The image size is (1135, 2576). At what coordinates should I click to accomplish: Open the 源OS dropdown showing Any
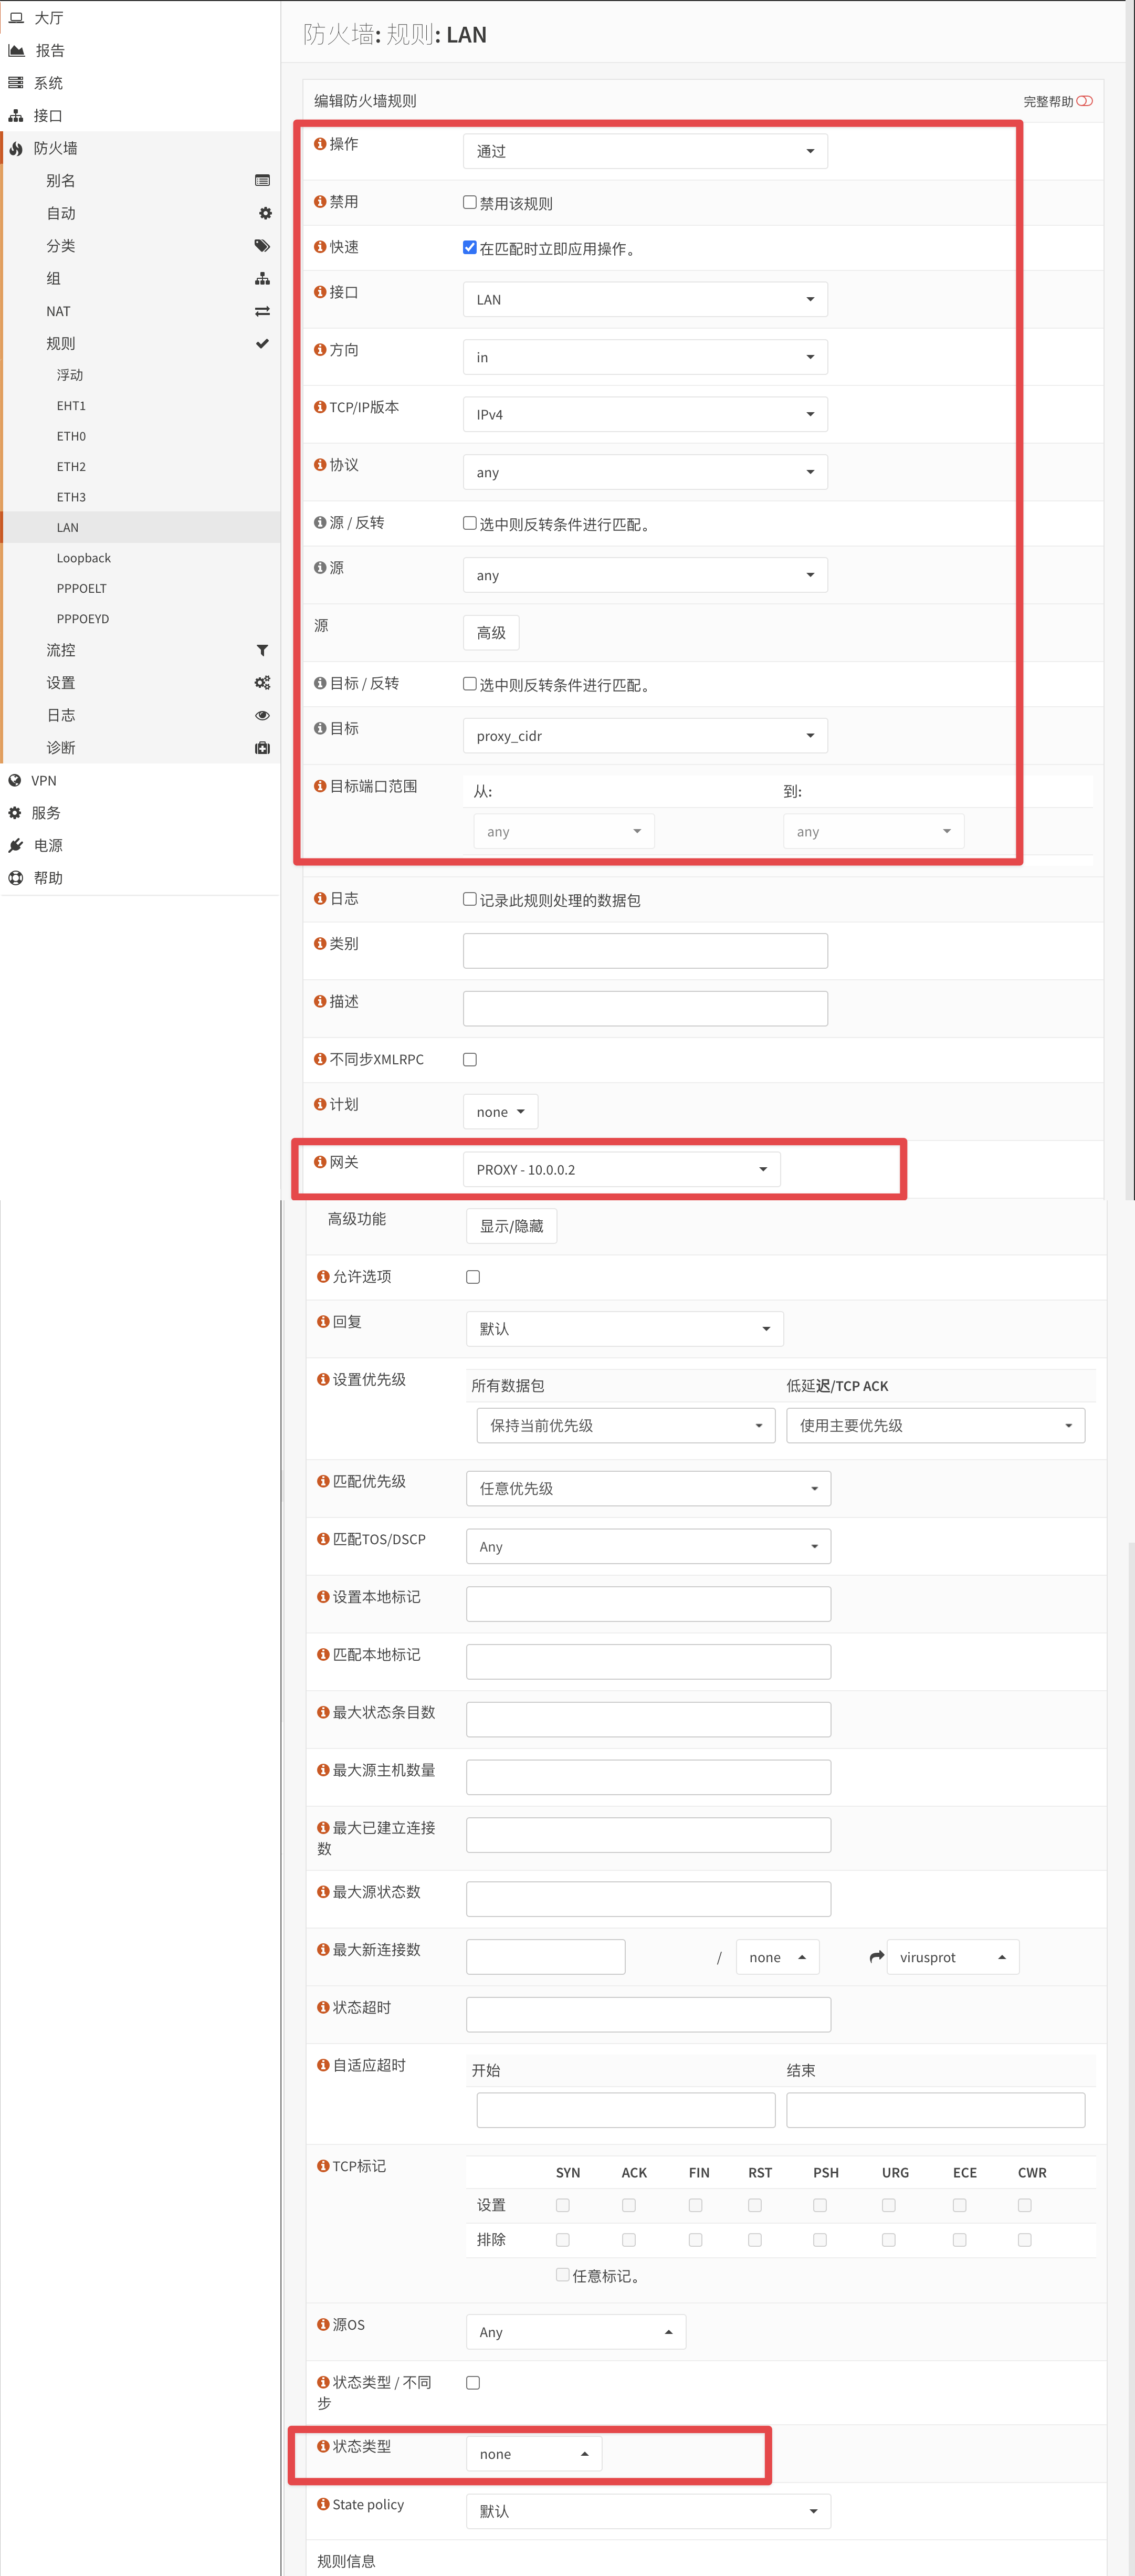(x=576, y=2332)
